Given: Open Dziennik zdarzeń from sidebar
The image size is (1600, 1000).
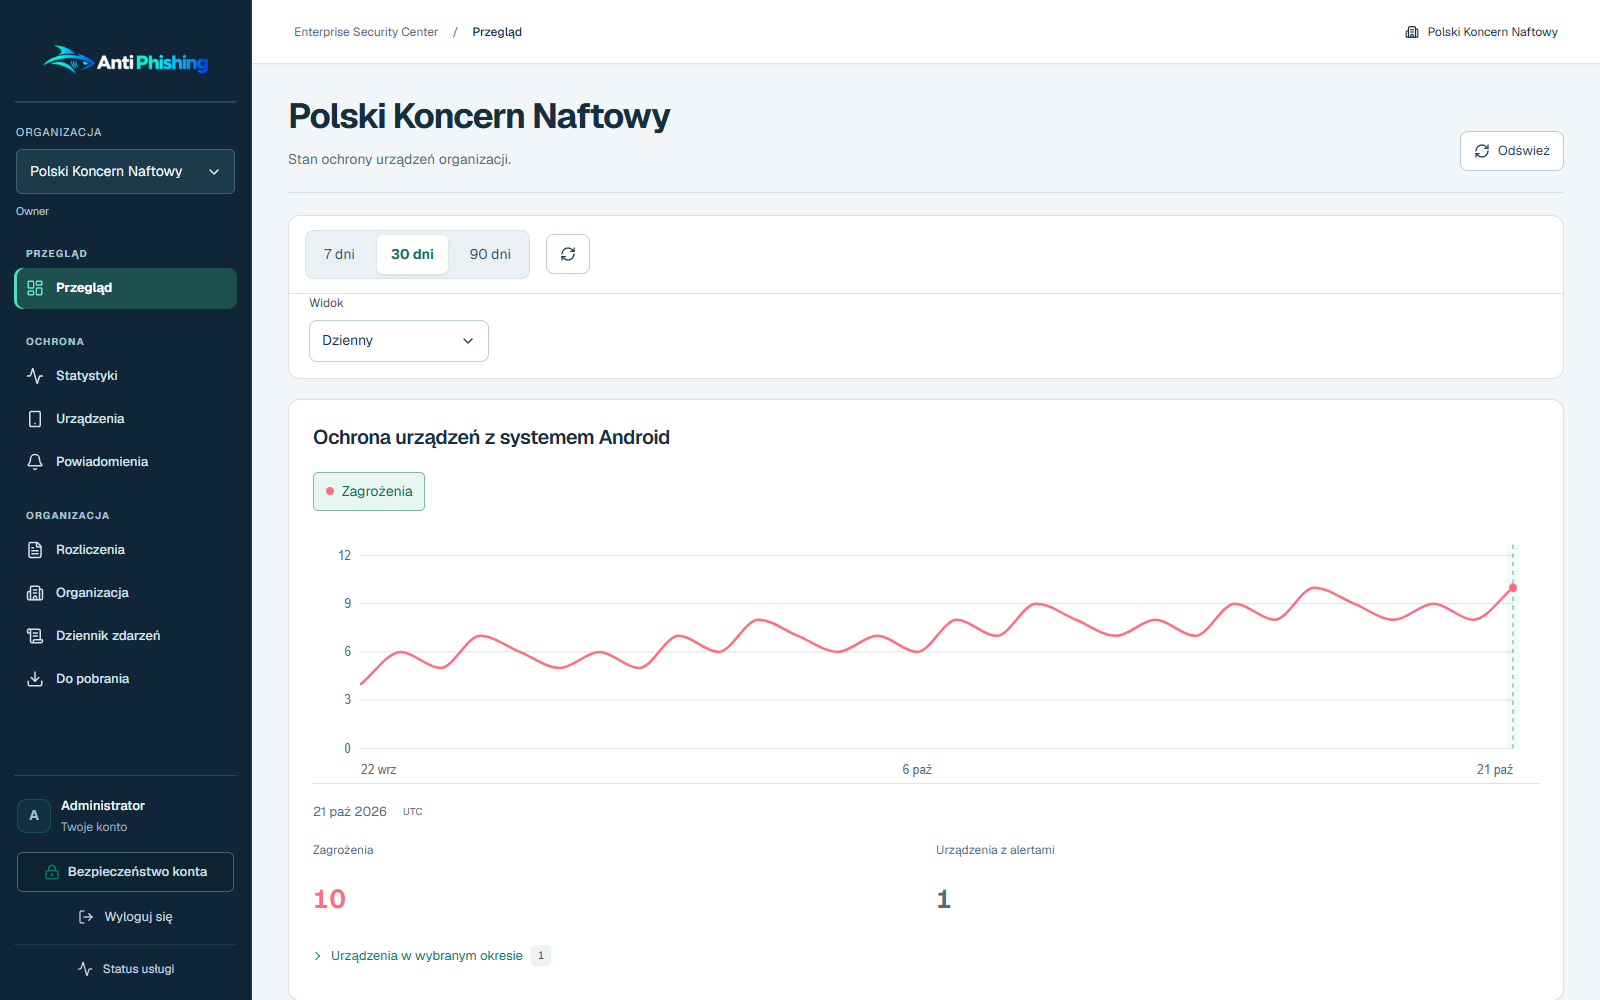Looking at the screenshot, I should point(125,636).
